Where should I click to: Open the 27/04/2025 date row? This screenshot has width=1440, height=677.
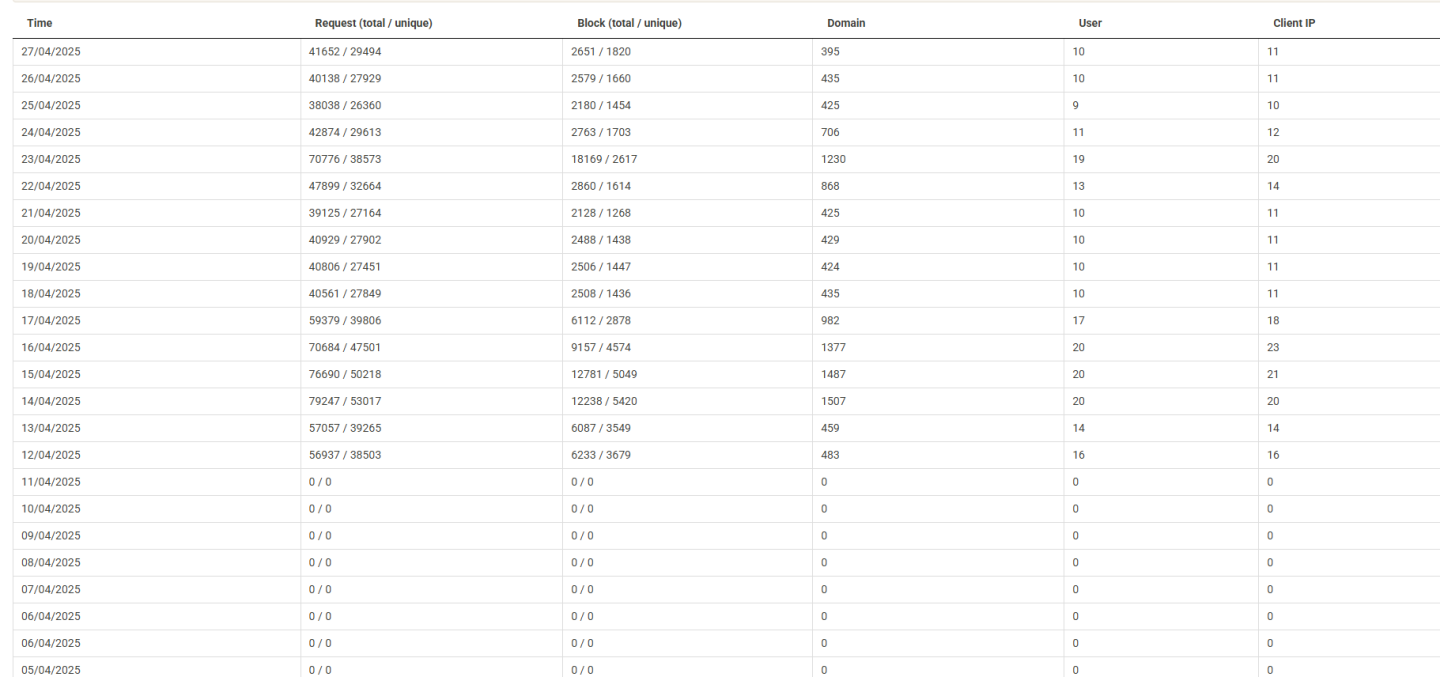click(x=51, y=51)
